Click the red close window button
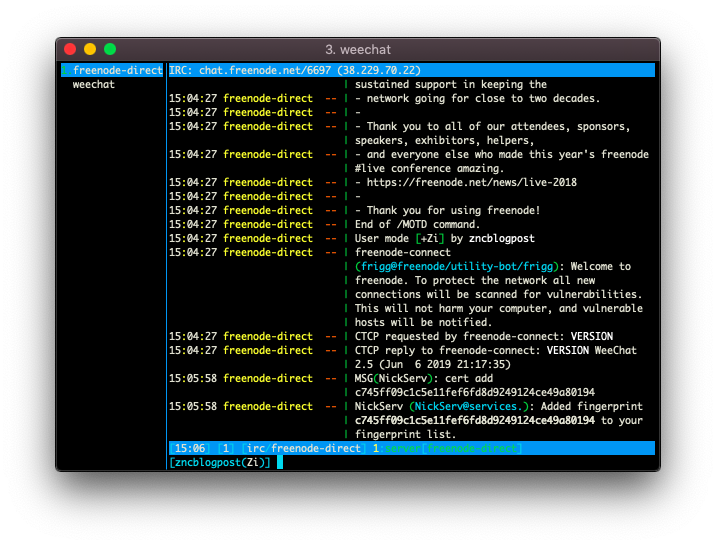This screenshot has width=716, height=545. (x=70, y=49)
